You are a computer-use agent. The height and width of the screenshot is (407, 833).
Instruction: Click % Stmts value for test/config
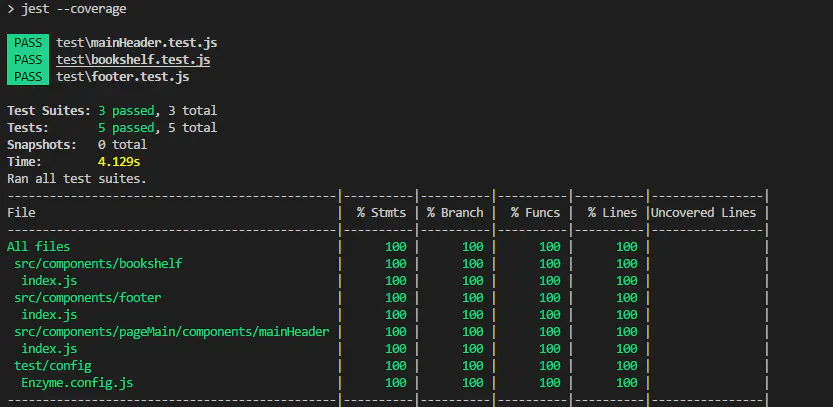[x=396, y=366]
